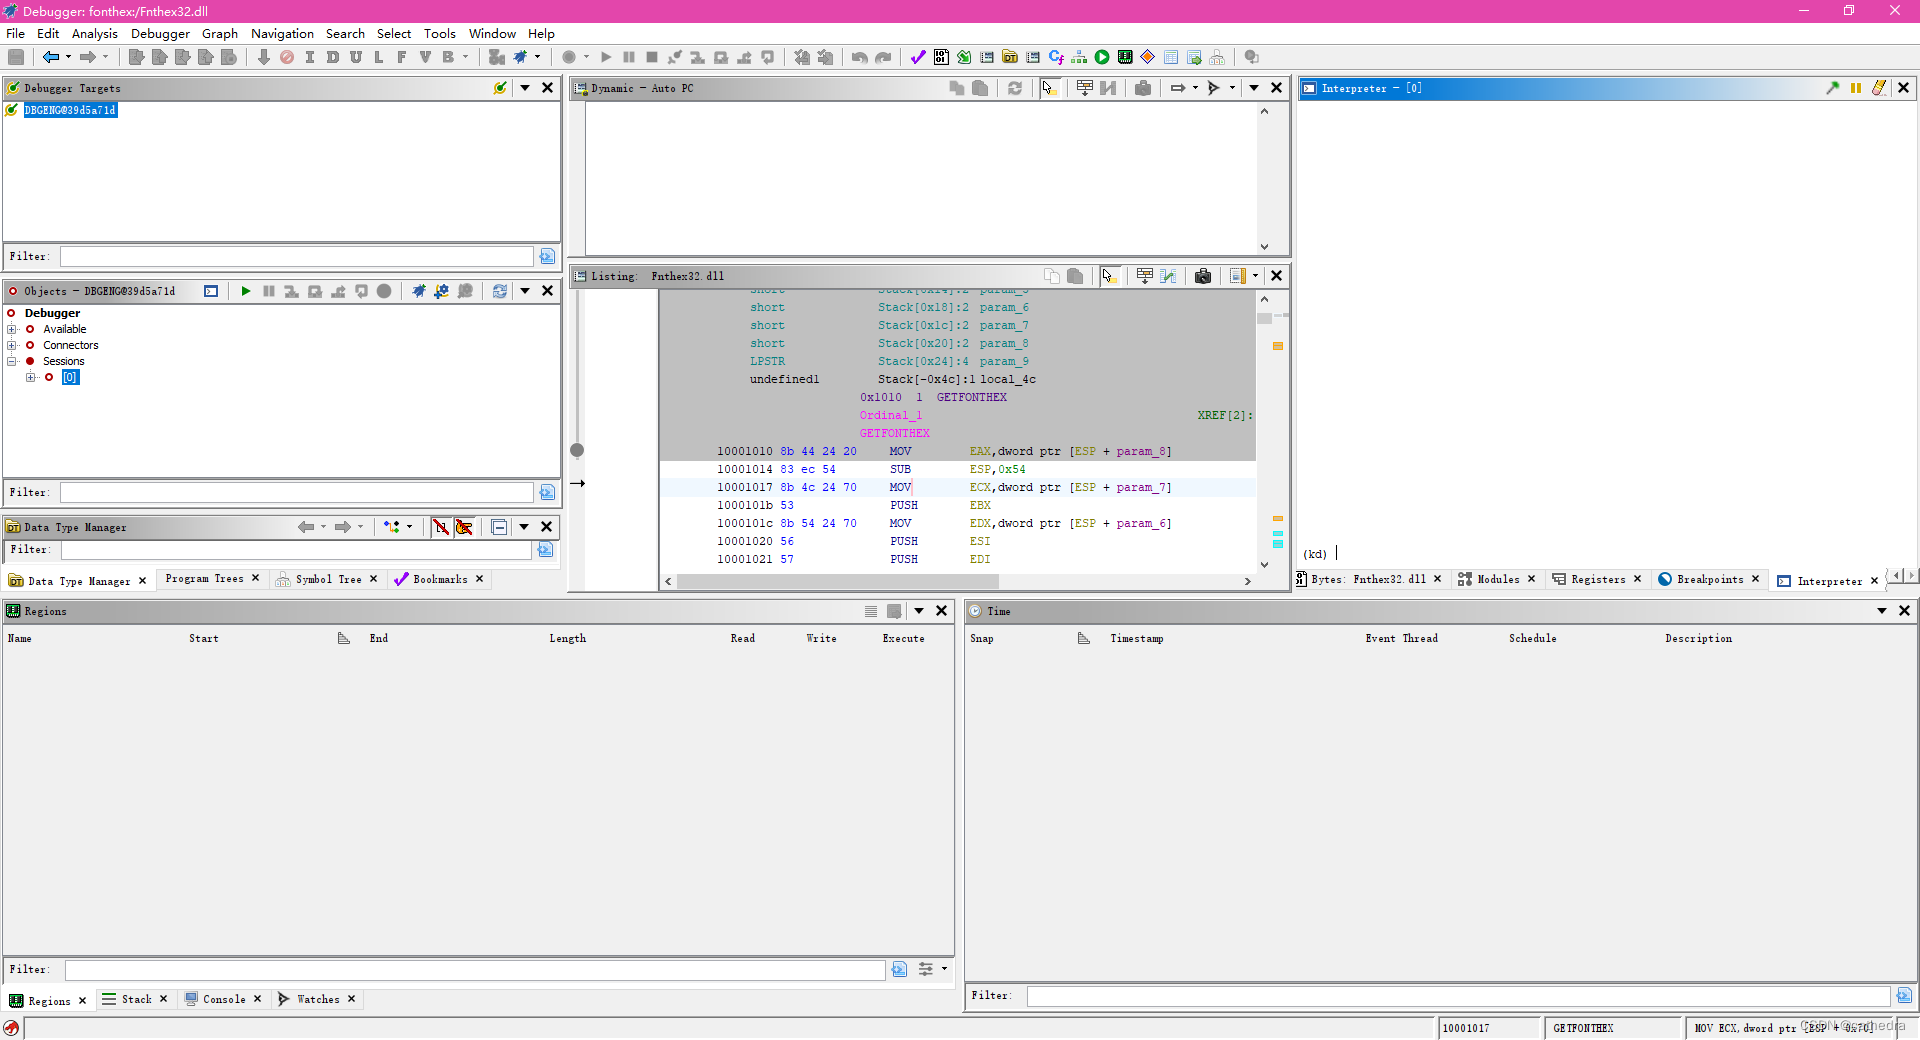Image resolution: width=1920 pixels, height=1040 pixels.
Task: Expand the [0] session node
Action: (x=31, y=377)
